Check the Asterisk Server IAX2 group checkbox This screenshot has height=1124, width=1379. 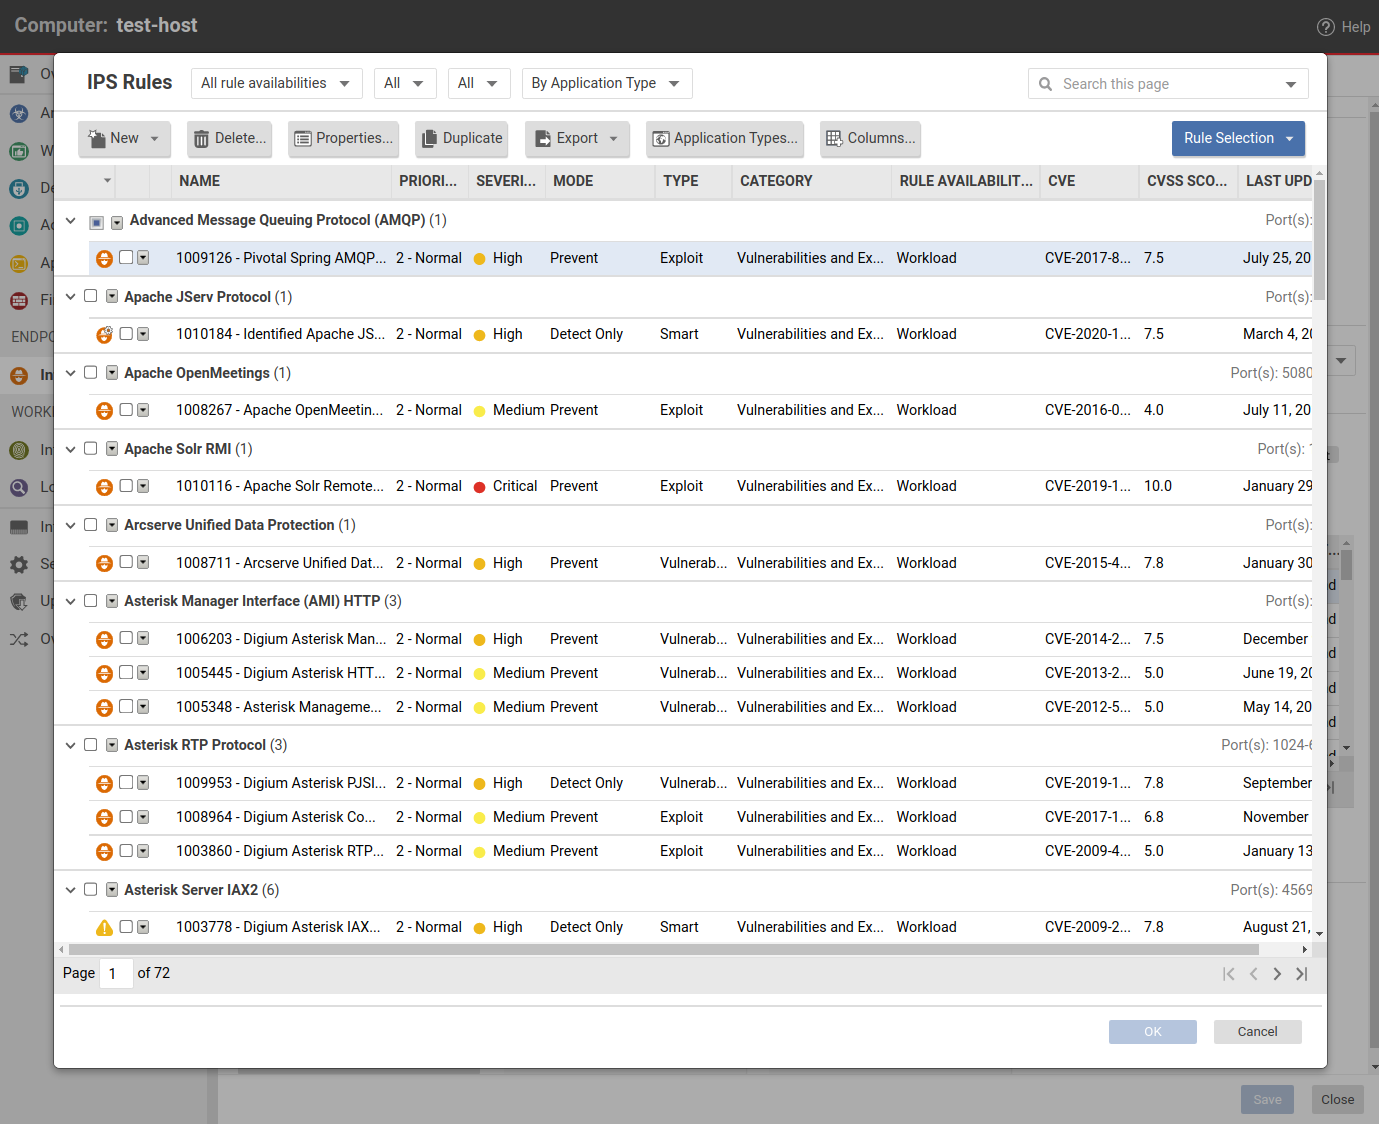pos(91,889)
